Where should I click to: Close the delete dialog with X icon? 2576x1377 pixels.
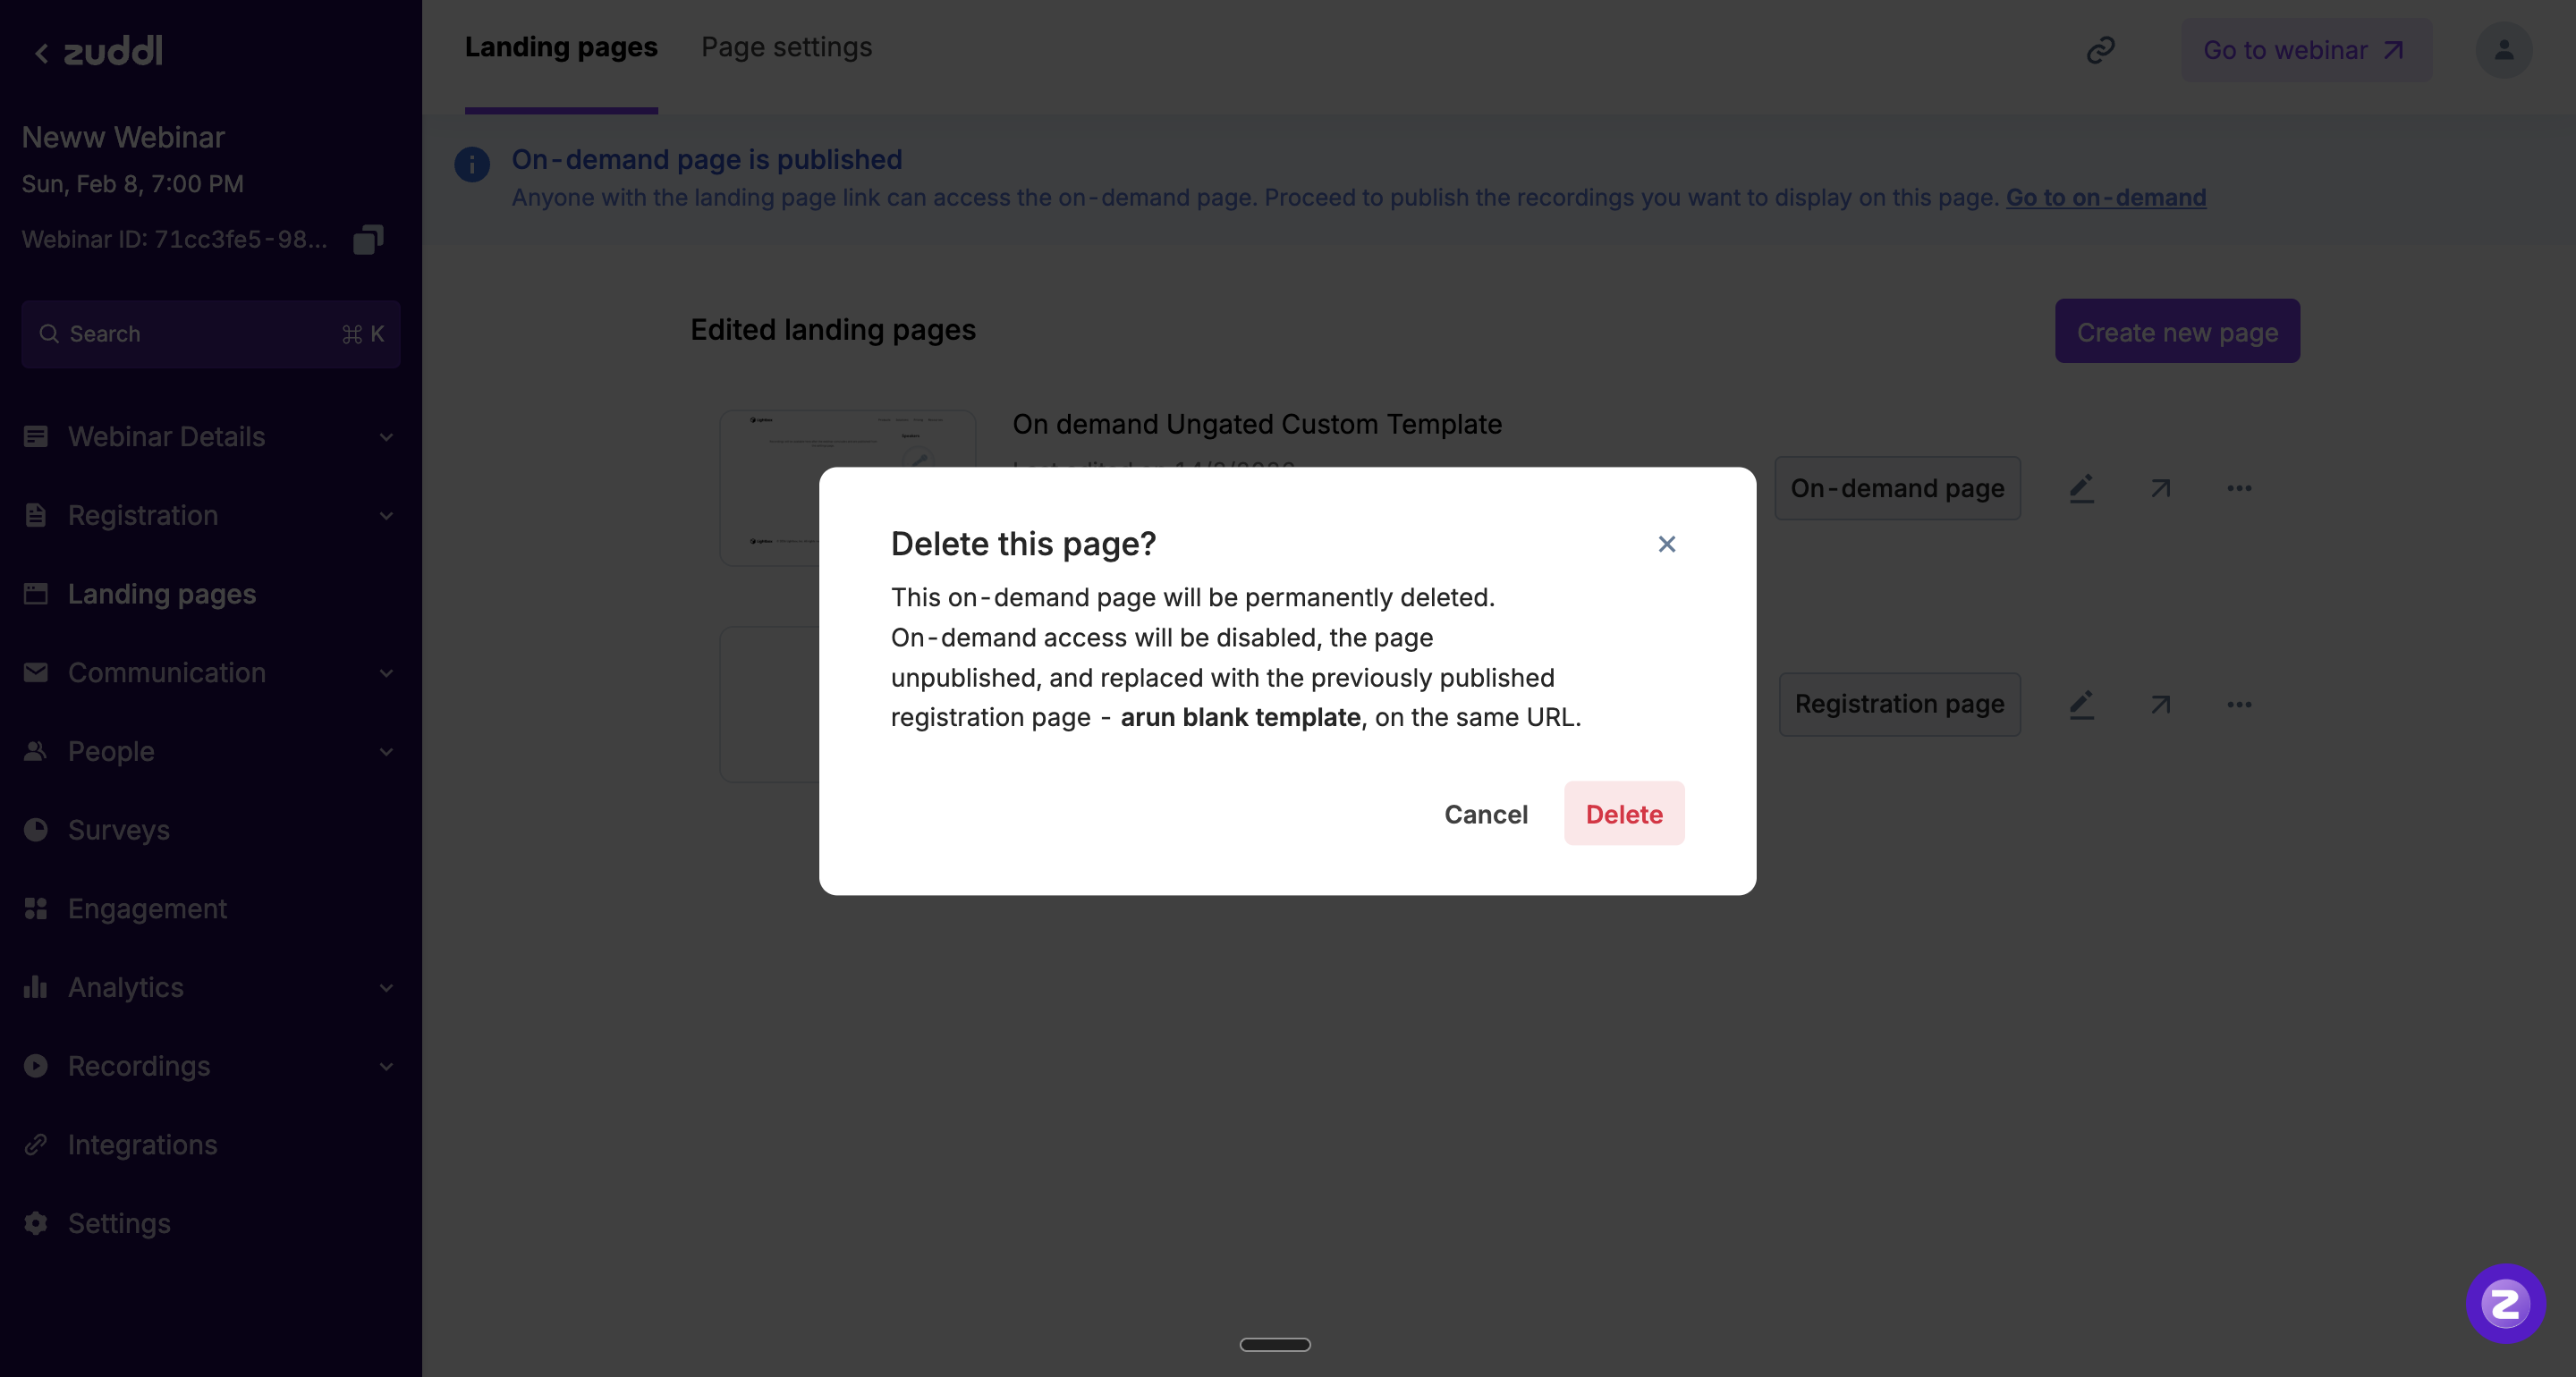pos(1666,544)
